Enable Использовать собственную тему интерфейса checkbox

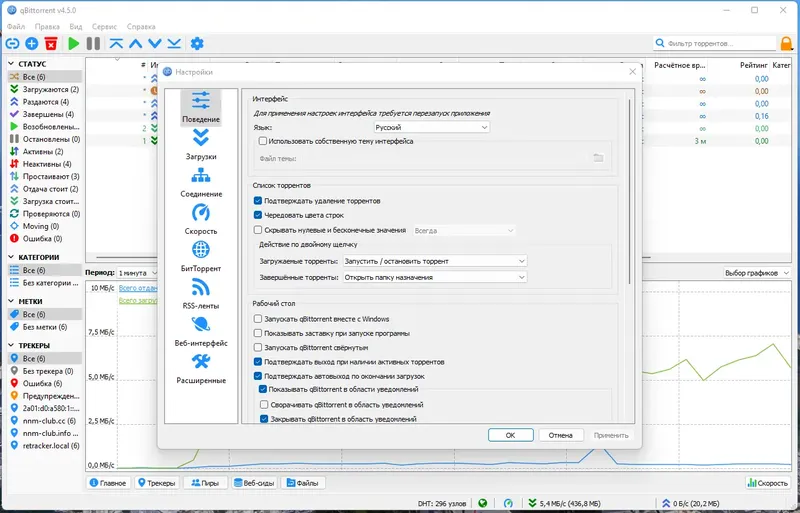click(x=263, y=141)
